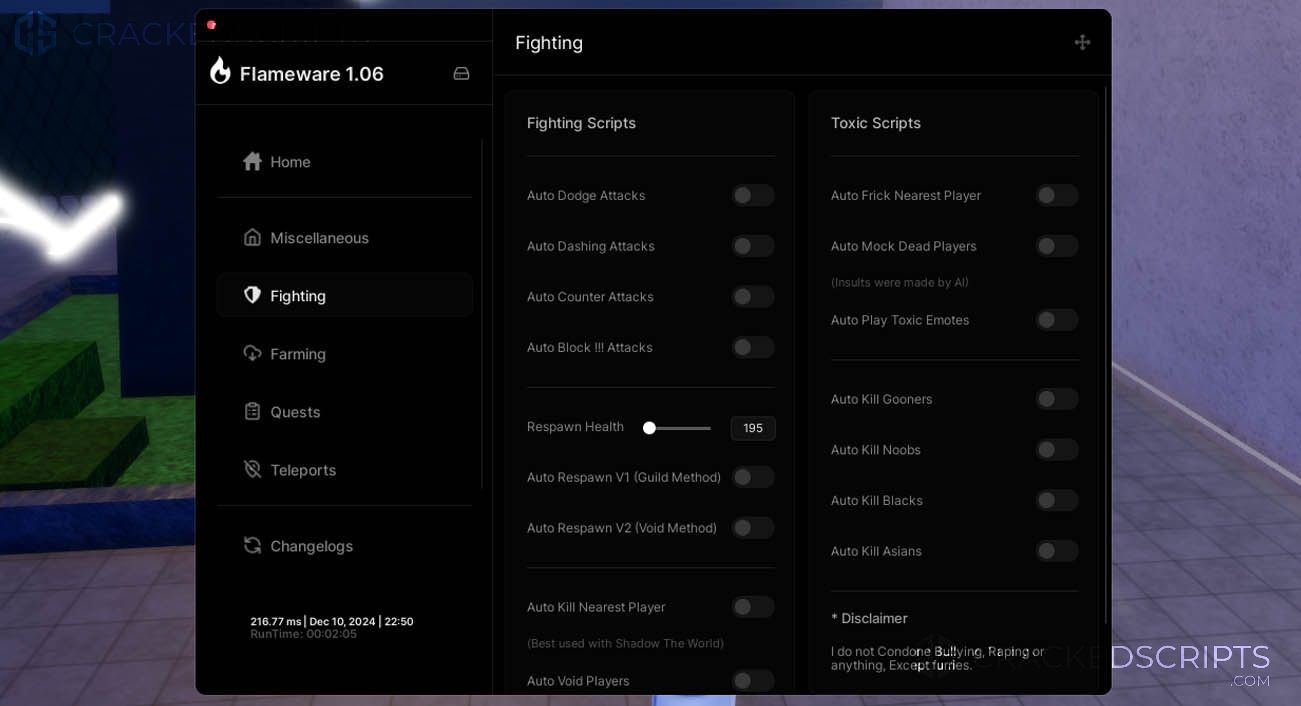Click the Miscellaneous sidebar icon
The image size is (1301, 706).
tap(252, 237)
